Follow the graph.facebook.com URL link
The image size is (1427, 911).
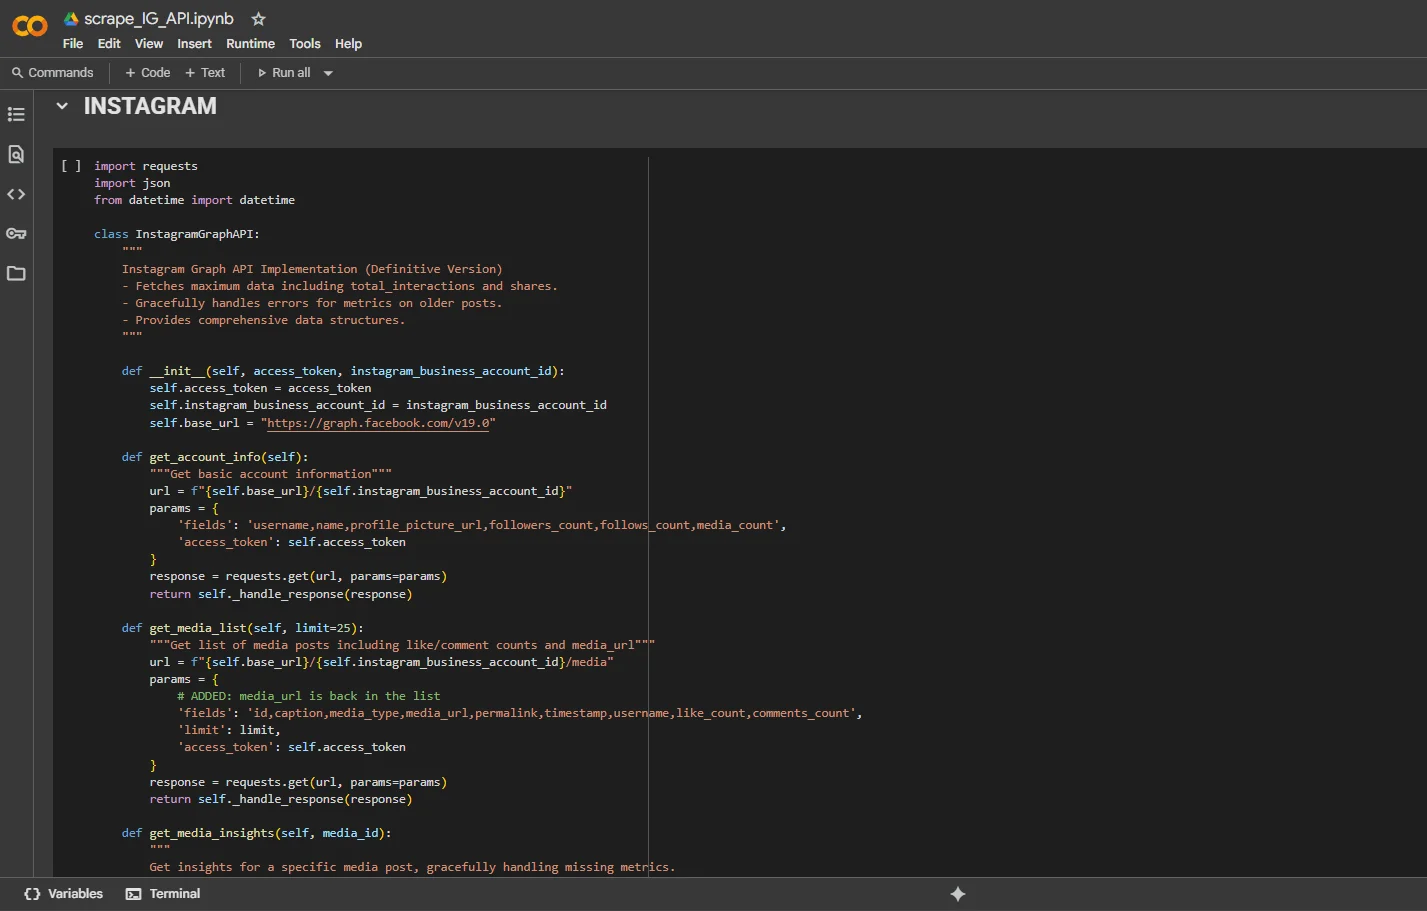pyautogui.click(x=378, y=423)
